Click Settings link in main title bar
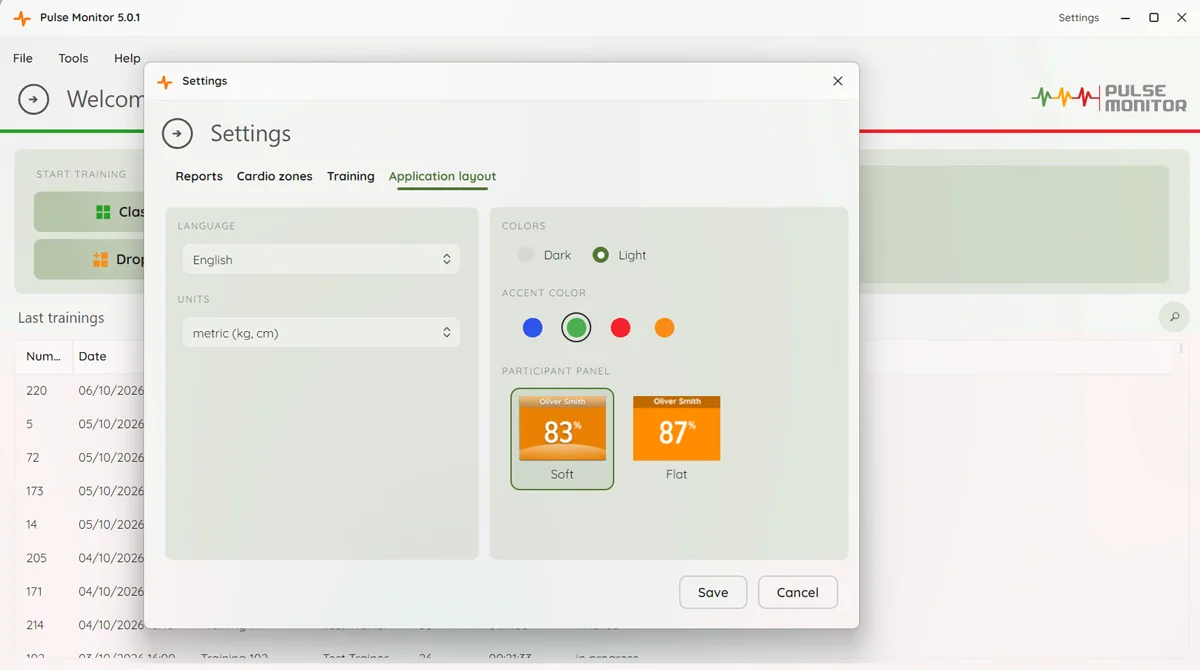The width and height of the screenshot is (1200, 670). [1079, 18]
